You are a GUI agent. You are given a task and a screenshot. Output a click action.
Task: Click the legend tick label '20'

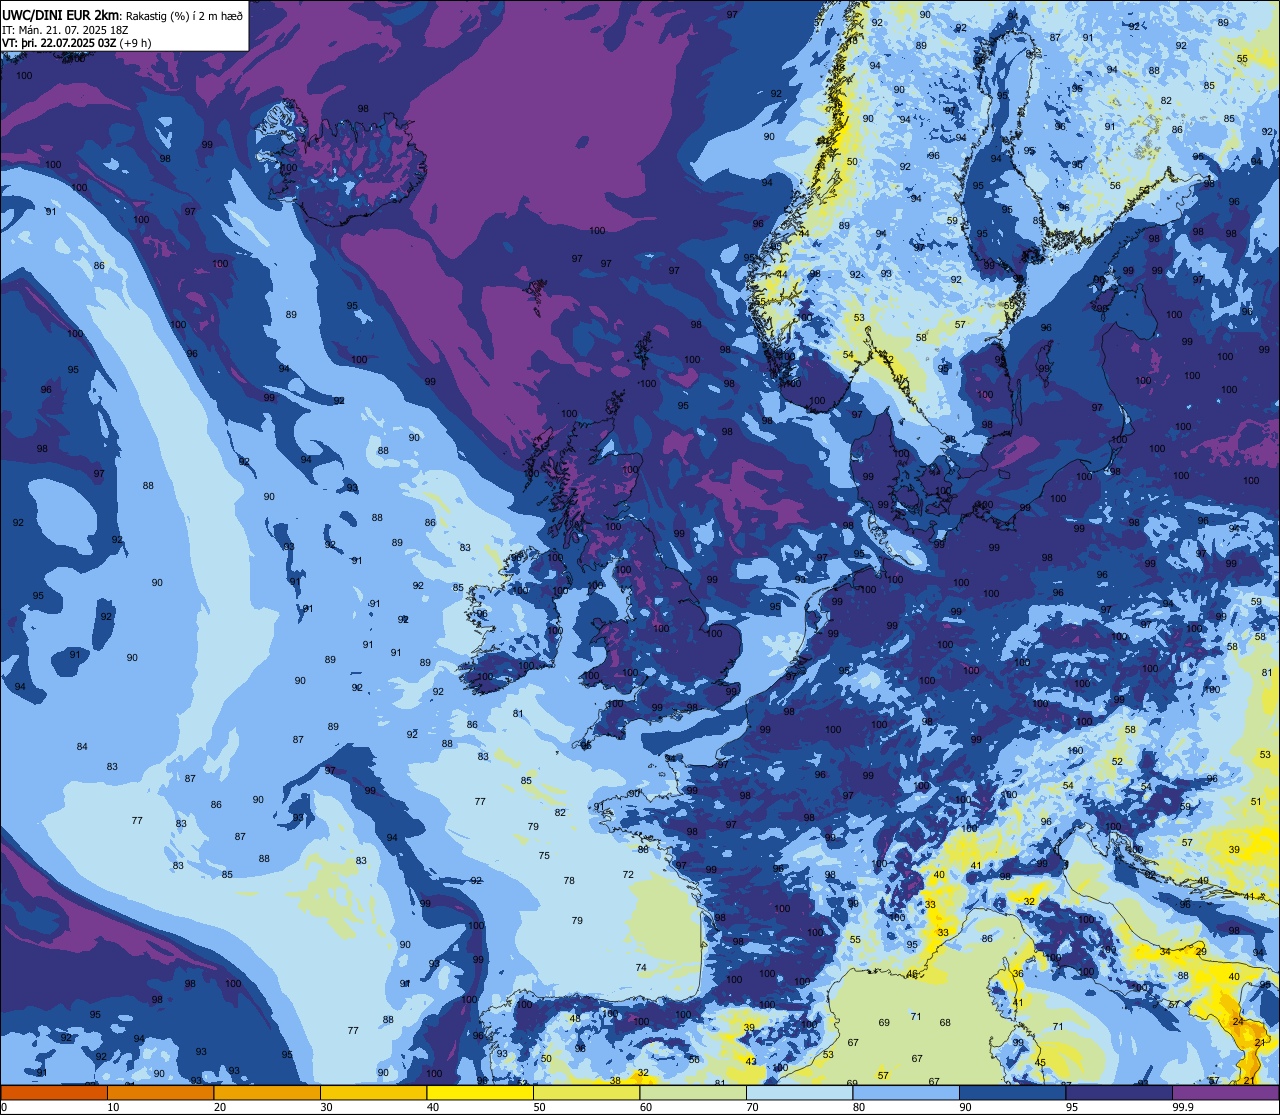(220, 1107)
